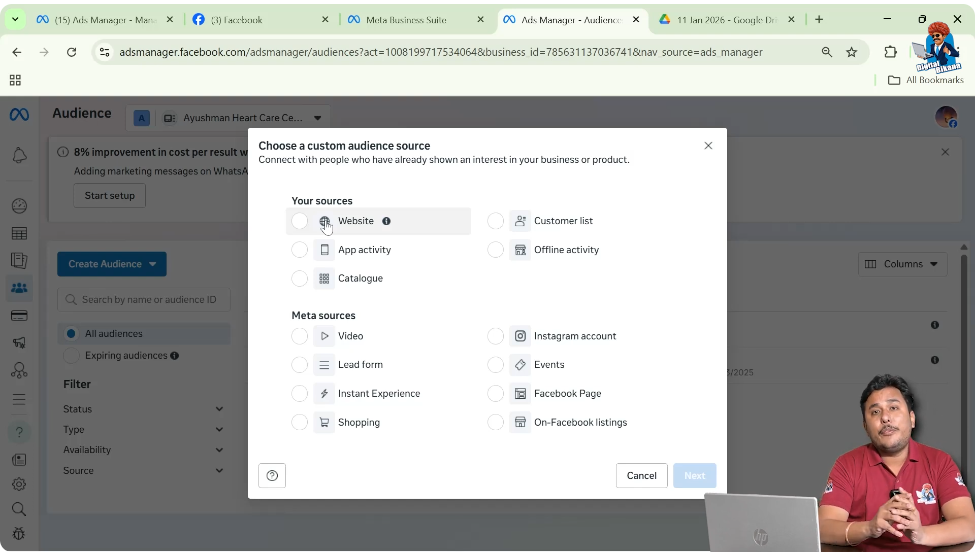This screenshot has width=975, height=553.
Task: Select Expiring audiences radio option
Action: point(71,356)
